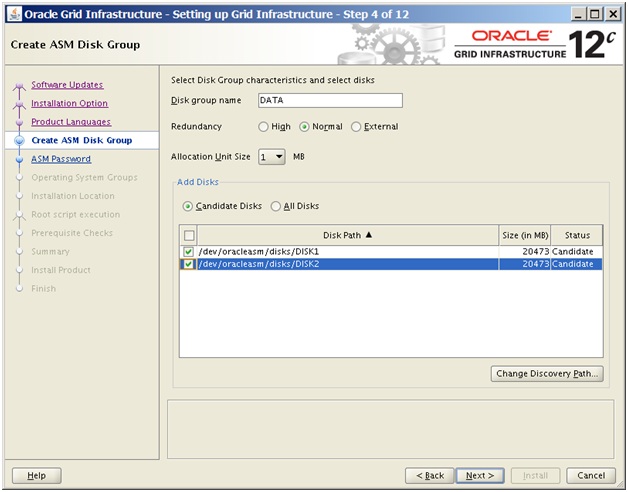Image resolution: width=628 pixels, height=492 pixels.
Task: Select the /dev/oracleasm/disks/DISK1 path
Action: tap(259, 252)
